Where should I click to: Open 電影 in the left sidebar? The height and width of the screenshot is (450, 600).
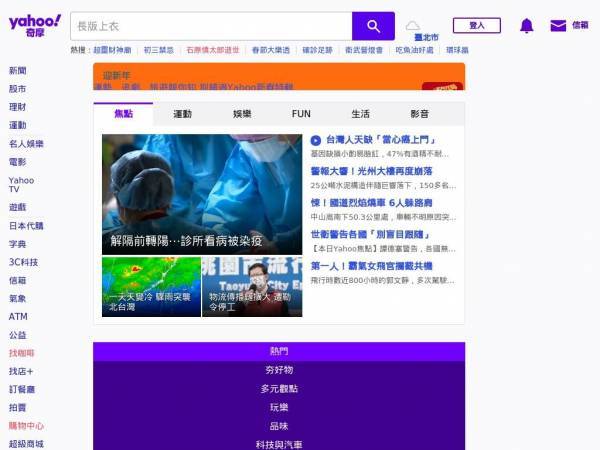[18, 162]
